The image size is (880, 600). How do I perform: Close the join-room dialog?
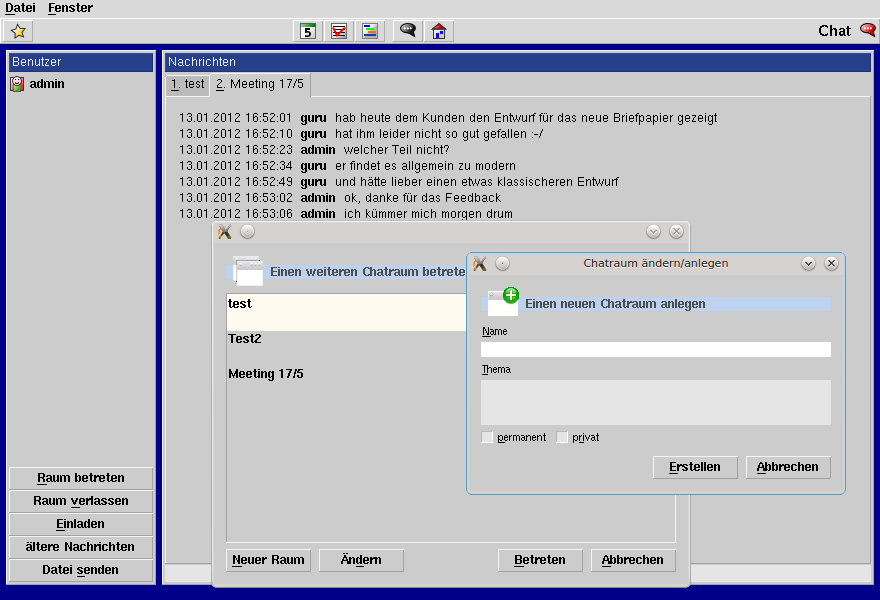click(676, 231)
